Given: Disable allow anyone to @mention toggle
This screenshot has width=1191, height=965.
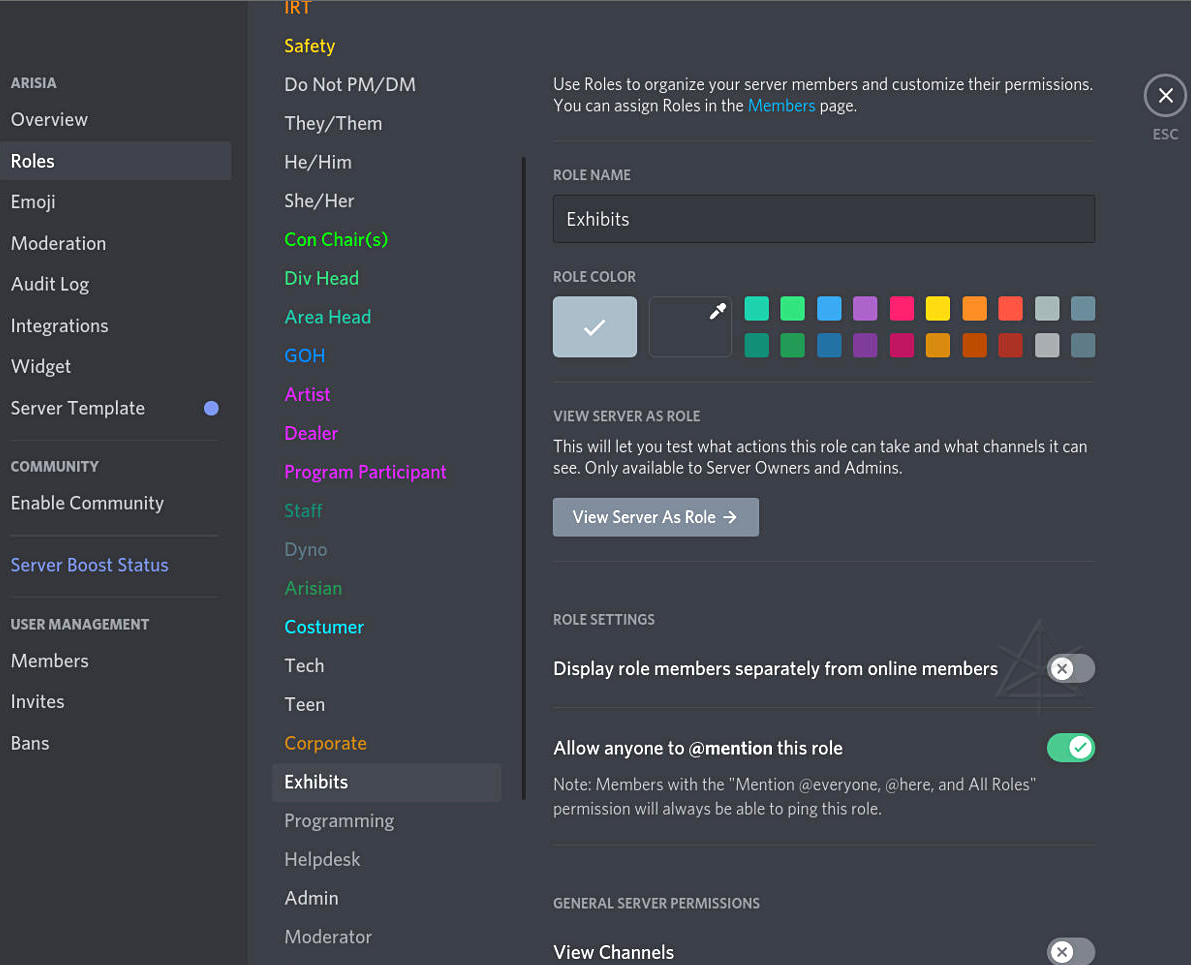Looking at the screenshot, I should click(x=1071, y=748).
